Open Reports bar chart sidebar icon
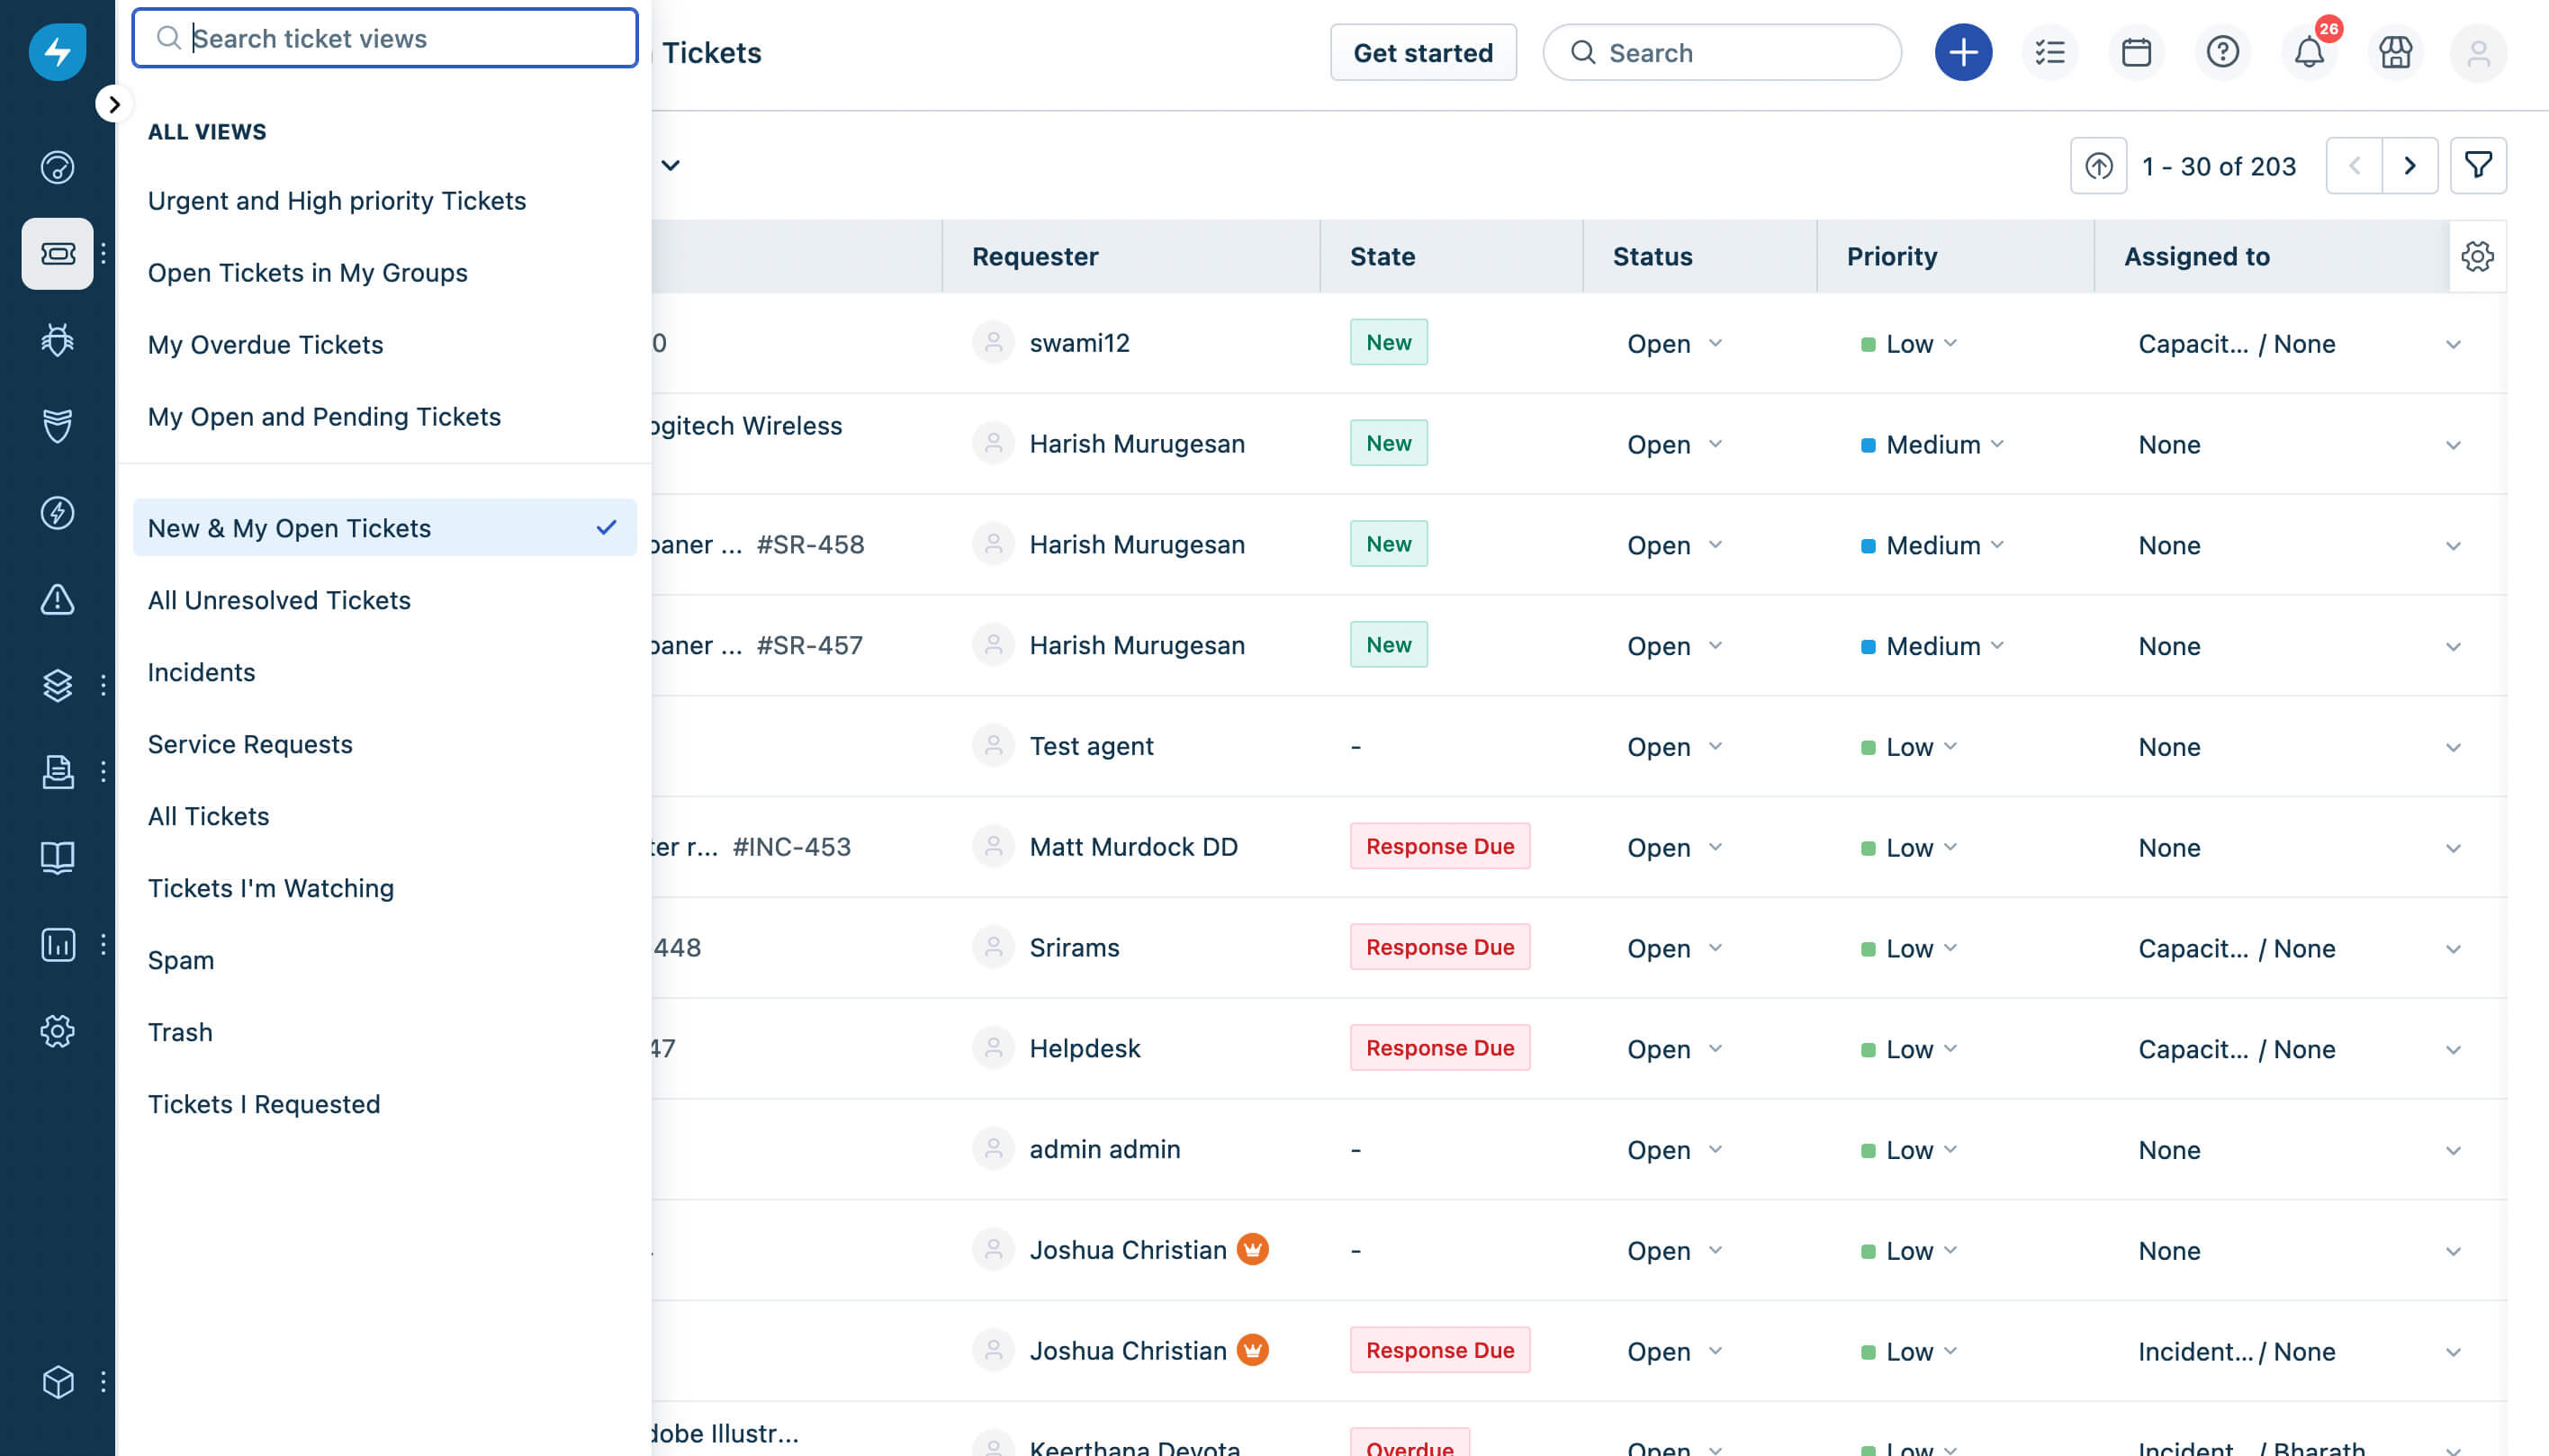The height and width of the screenshot is (1456, 2549). point(57,944)
